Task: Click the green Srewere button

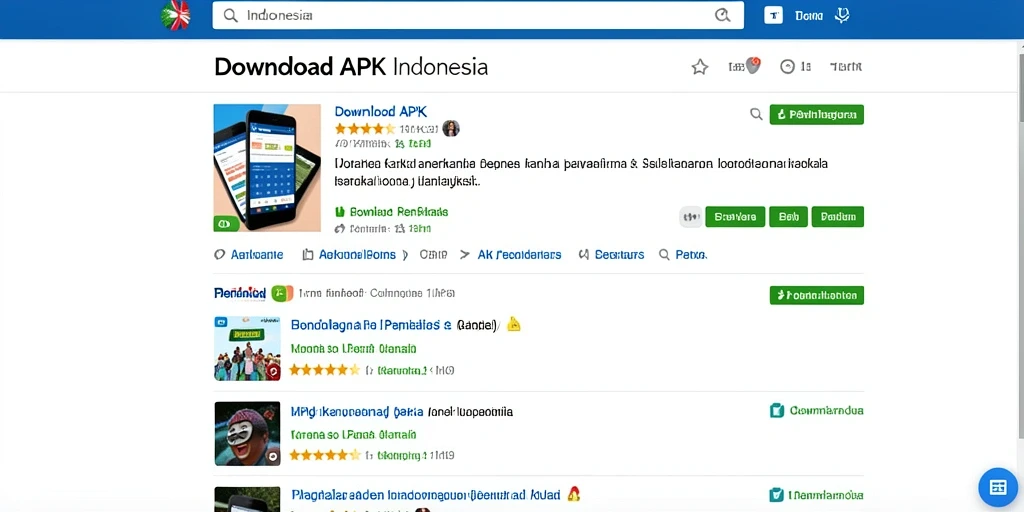Action: pos(735,217)
